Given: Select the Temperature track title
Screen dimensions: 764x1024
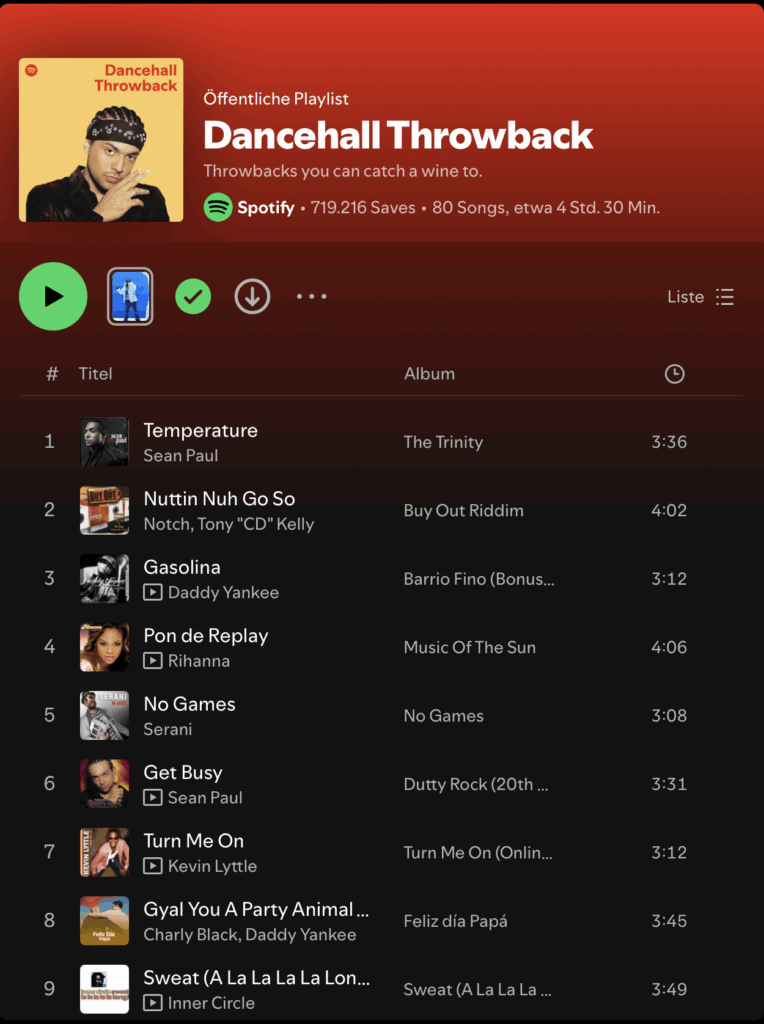Looking at the screenshot, I should click(200, 430).
